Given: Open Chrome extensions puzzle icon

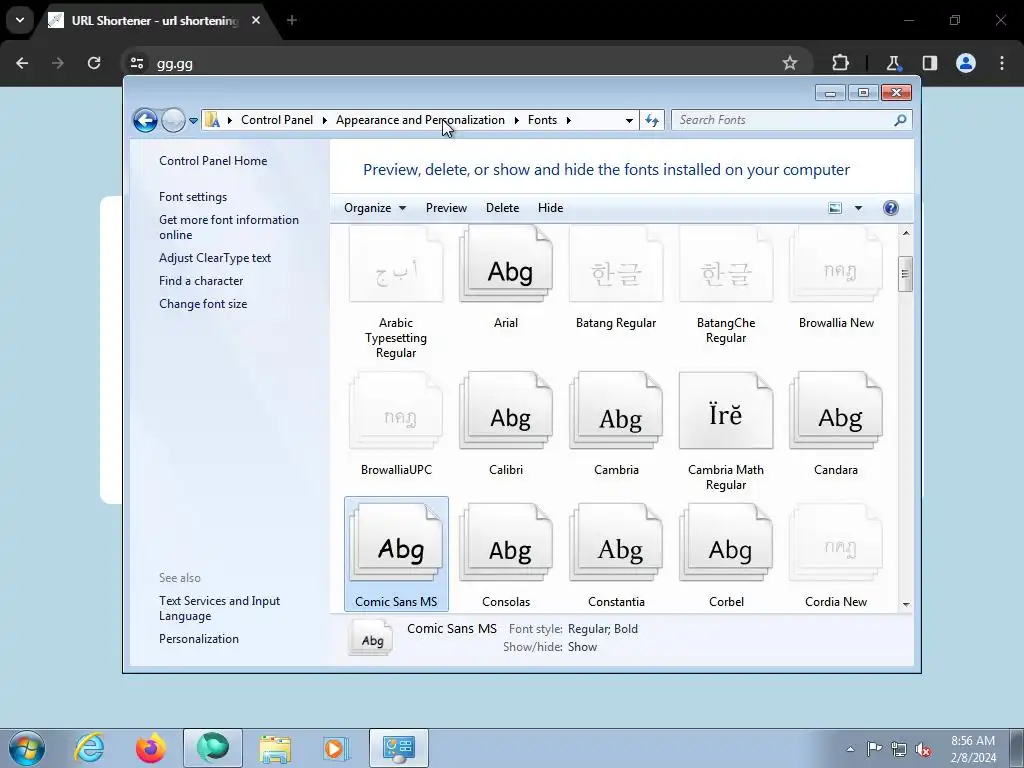Looking at the screenshot, I should point(840,63).
